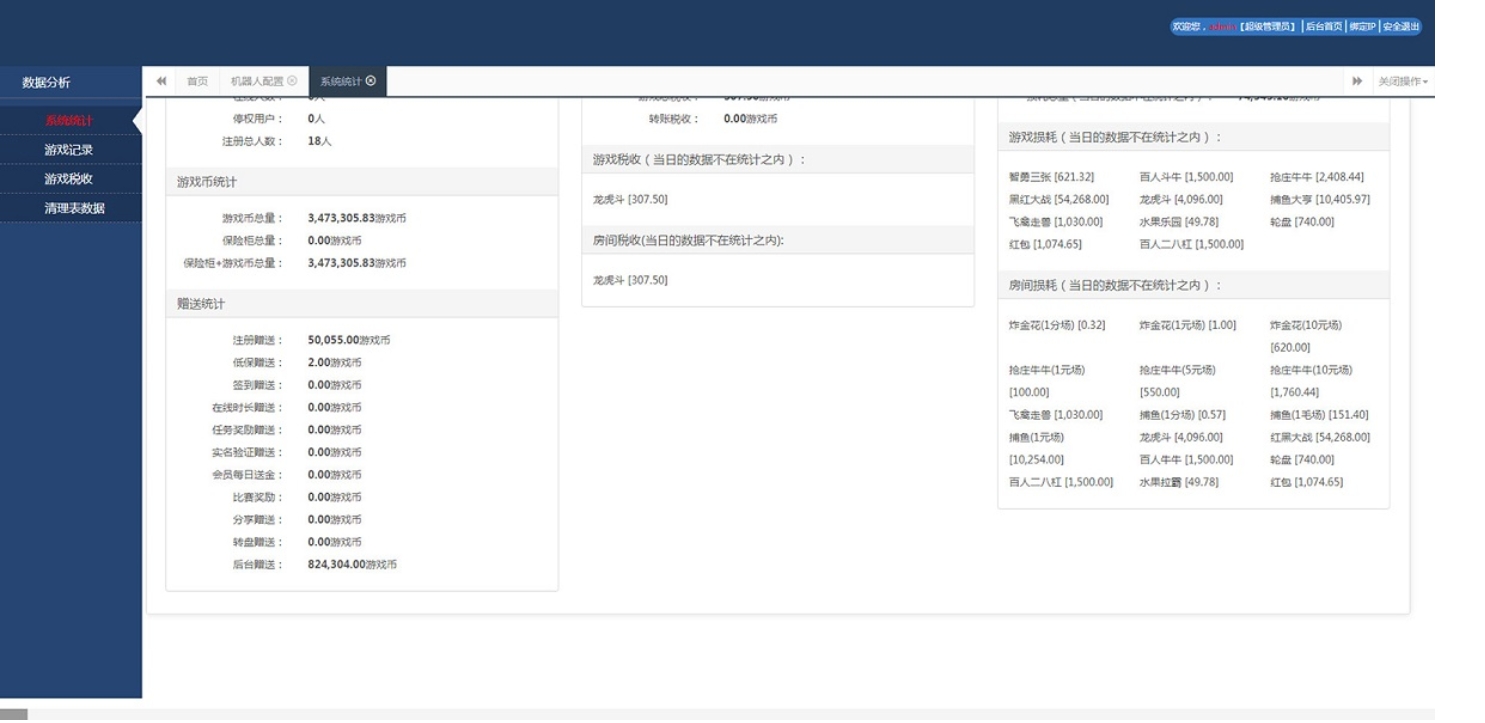Click the 低保赠送 value 2.00
1485x723 pixels.
tap(319, 362)
